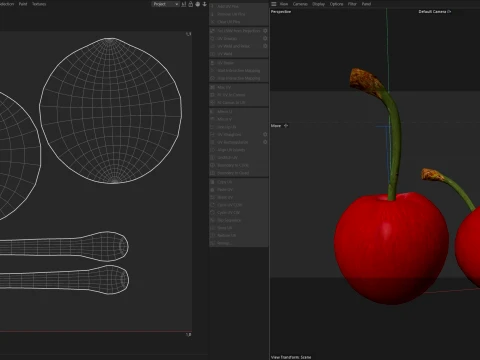The height and width of the screenshot is (360, 480).
Task: Open options gear for UV Straighten
Action: click(x=265, y=134)
